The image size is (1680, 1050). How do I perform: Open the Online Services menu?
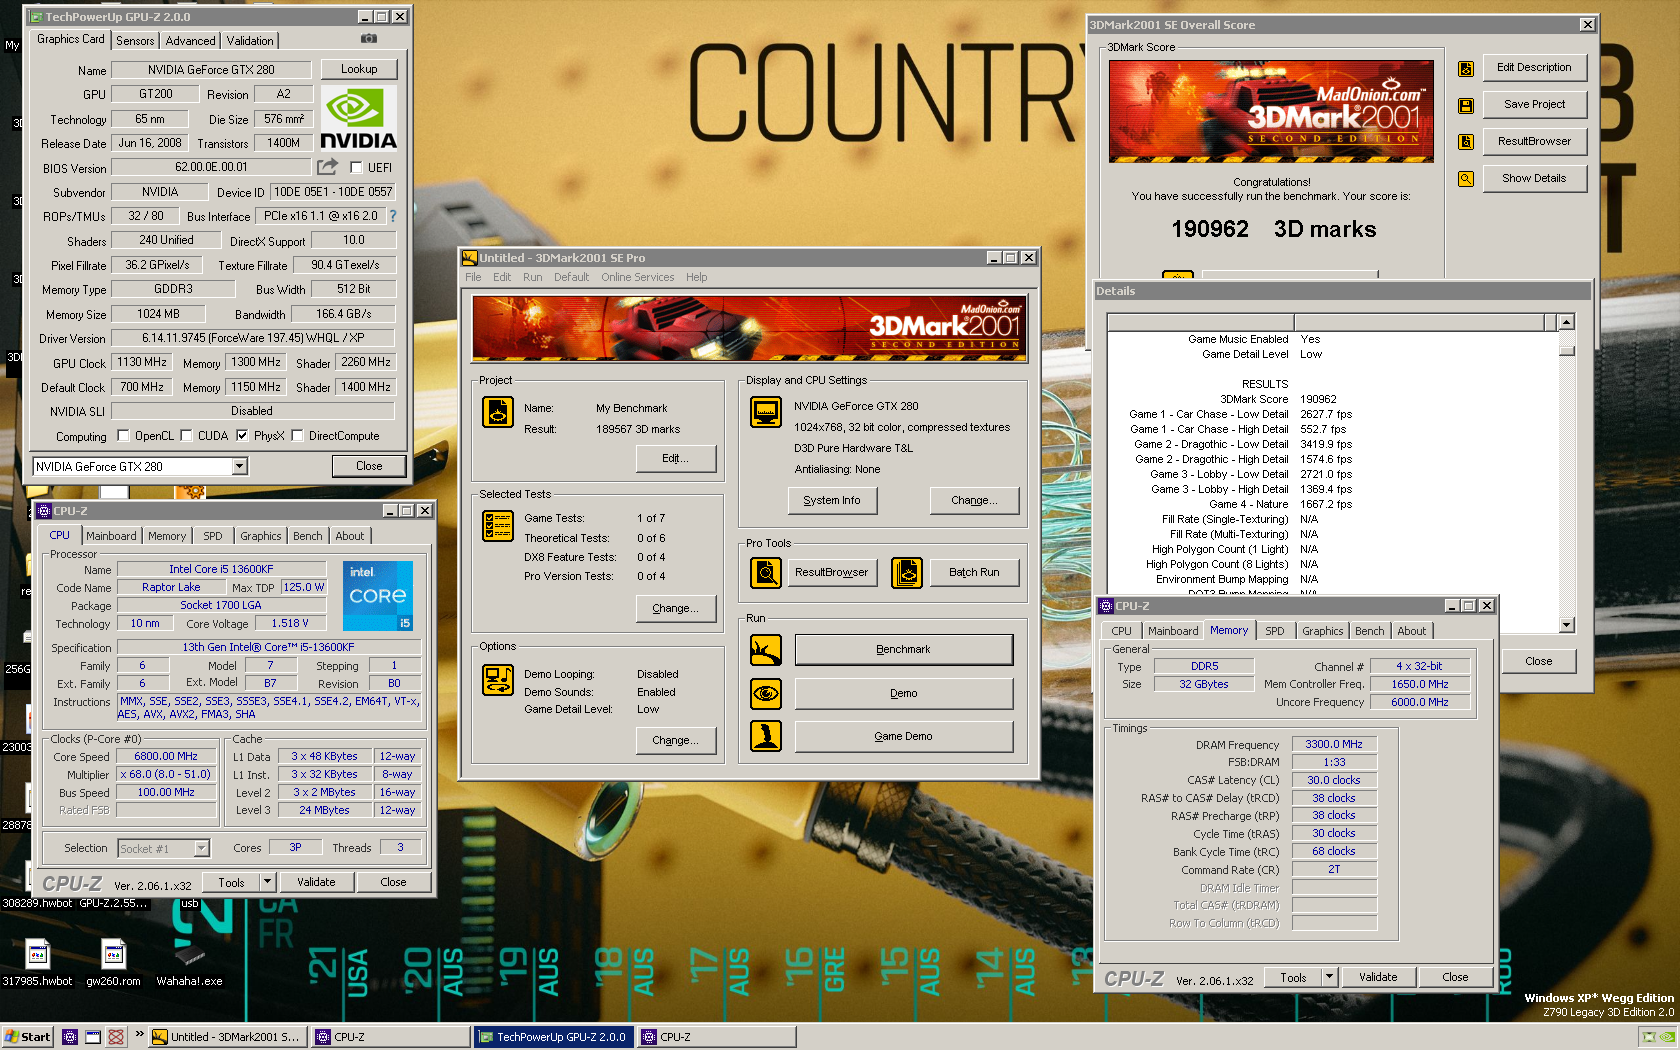pyautogui.click(x=638, y=278)
